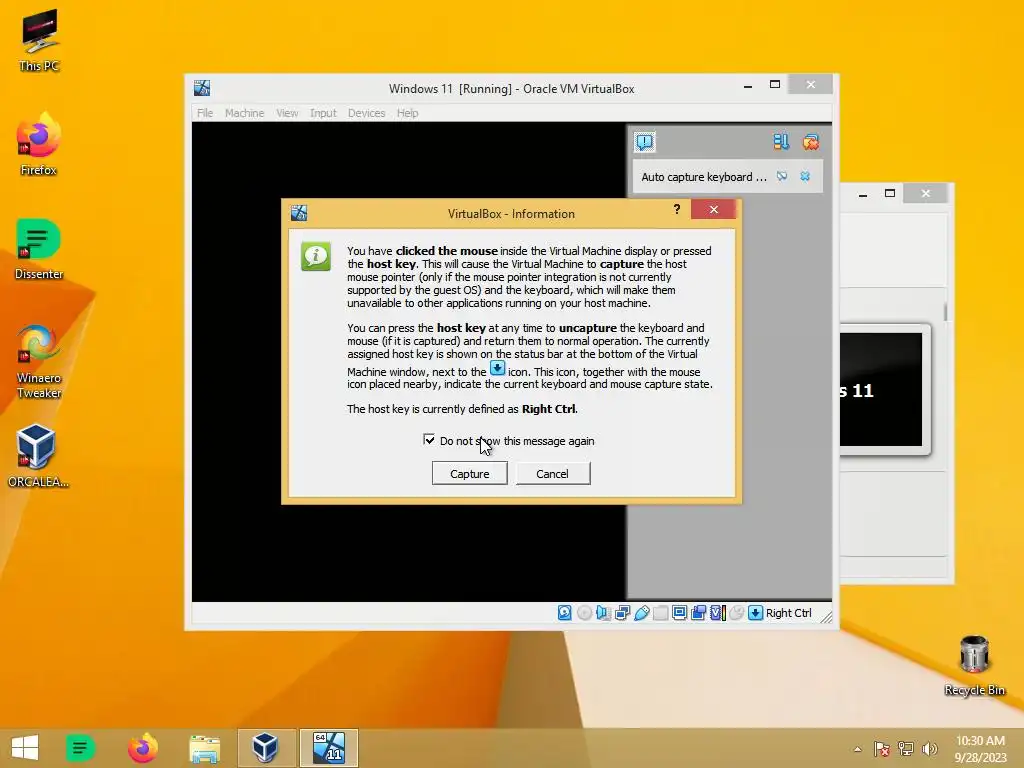Open the File menu
The width and height of the screenshot is (1024, 768).
(205, 113)
